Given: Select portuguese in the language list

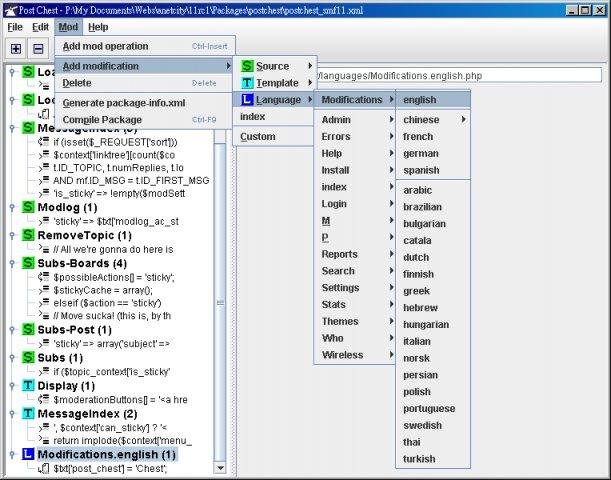Looking at the screenshot, I should click(x=433, y=408).
